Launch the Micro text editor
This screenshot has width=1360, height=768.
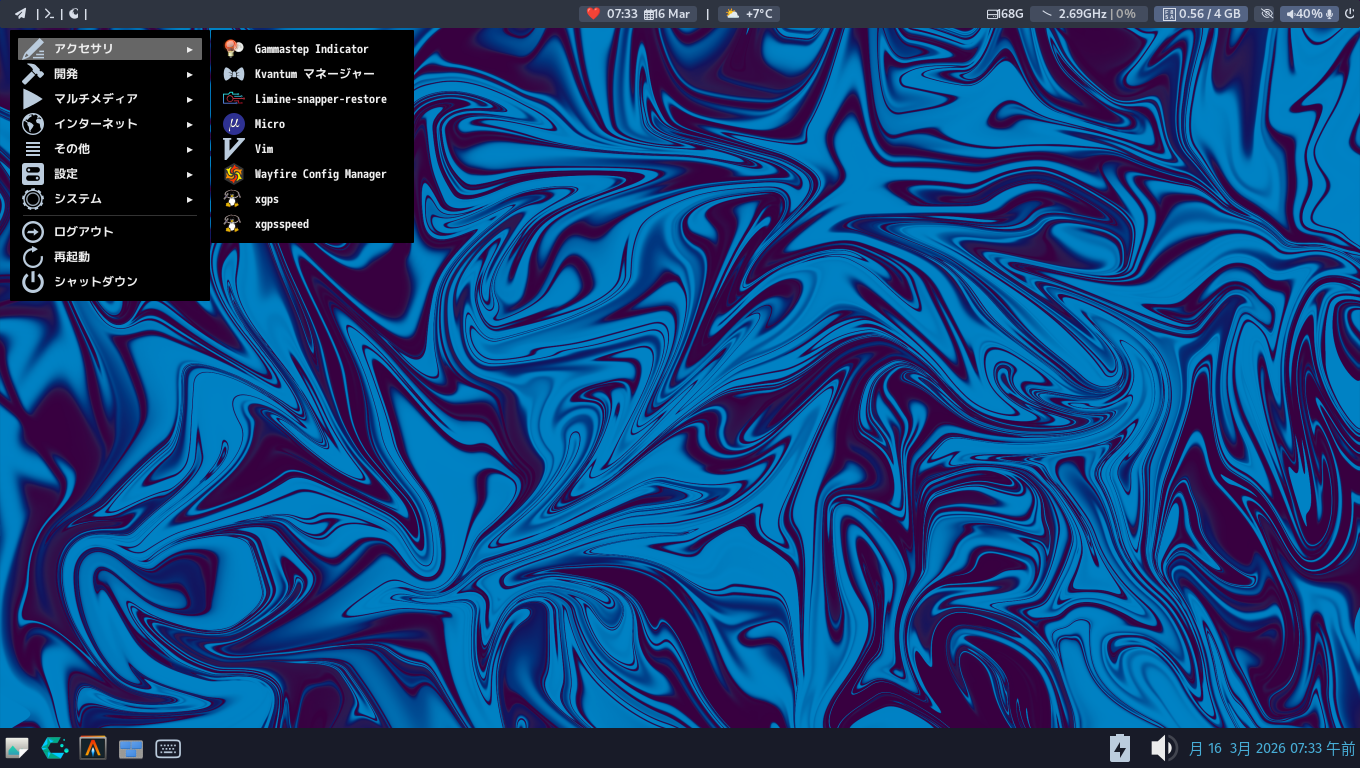312,124
